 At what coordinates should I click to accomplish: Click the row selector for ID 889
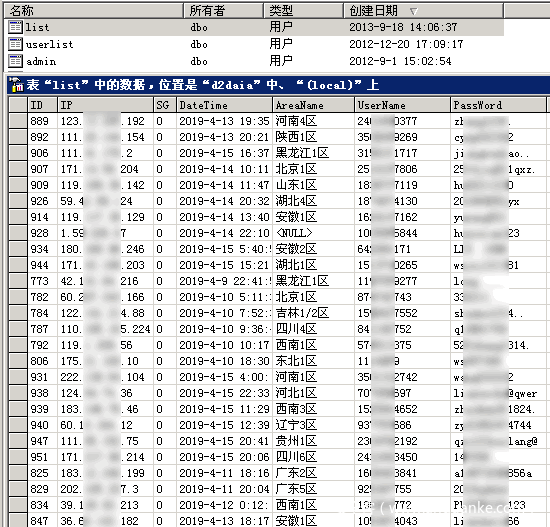[18, 121]
